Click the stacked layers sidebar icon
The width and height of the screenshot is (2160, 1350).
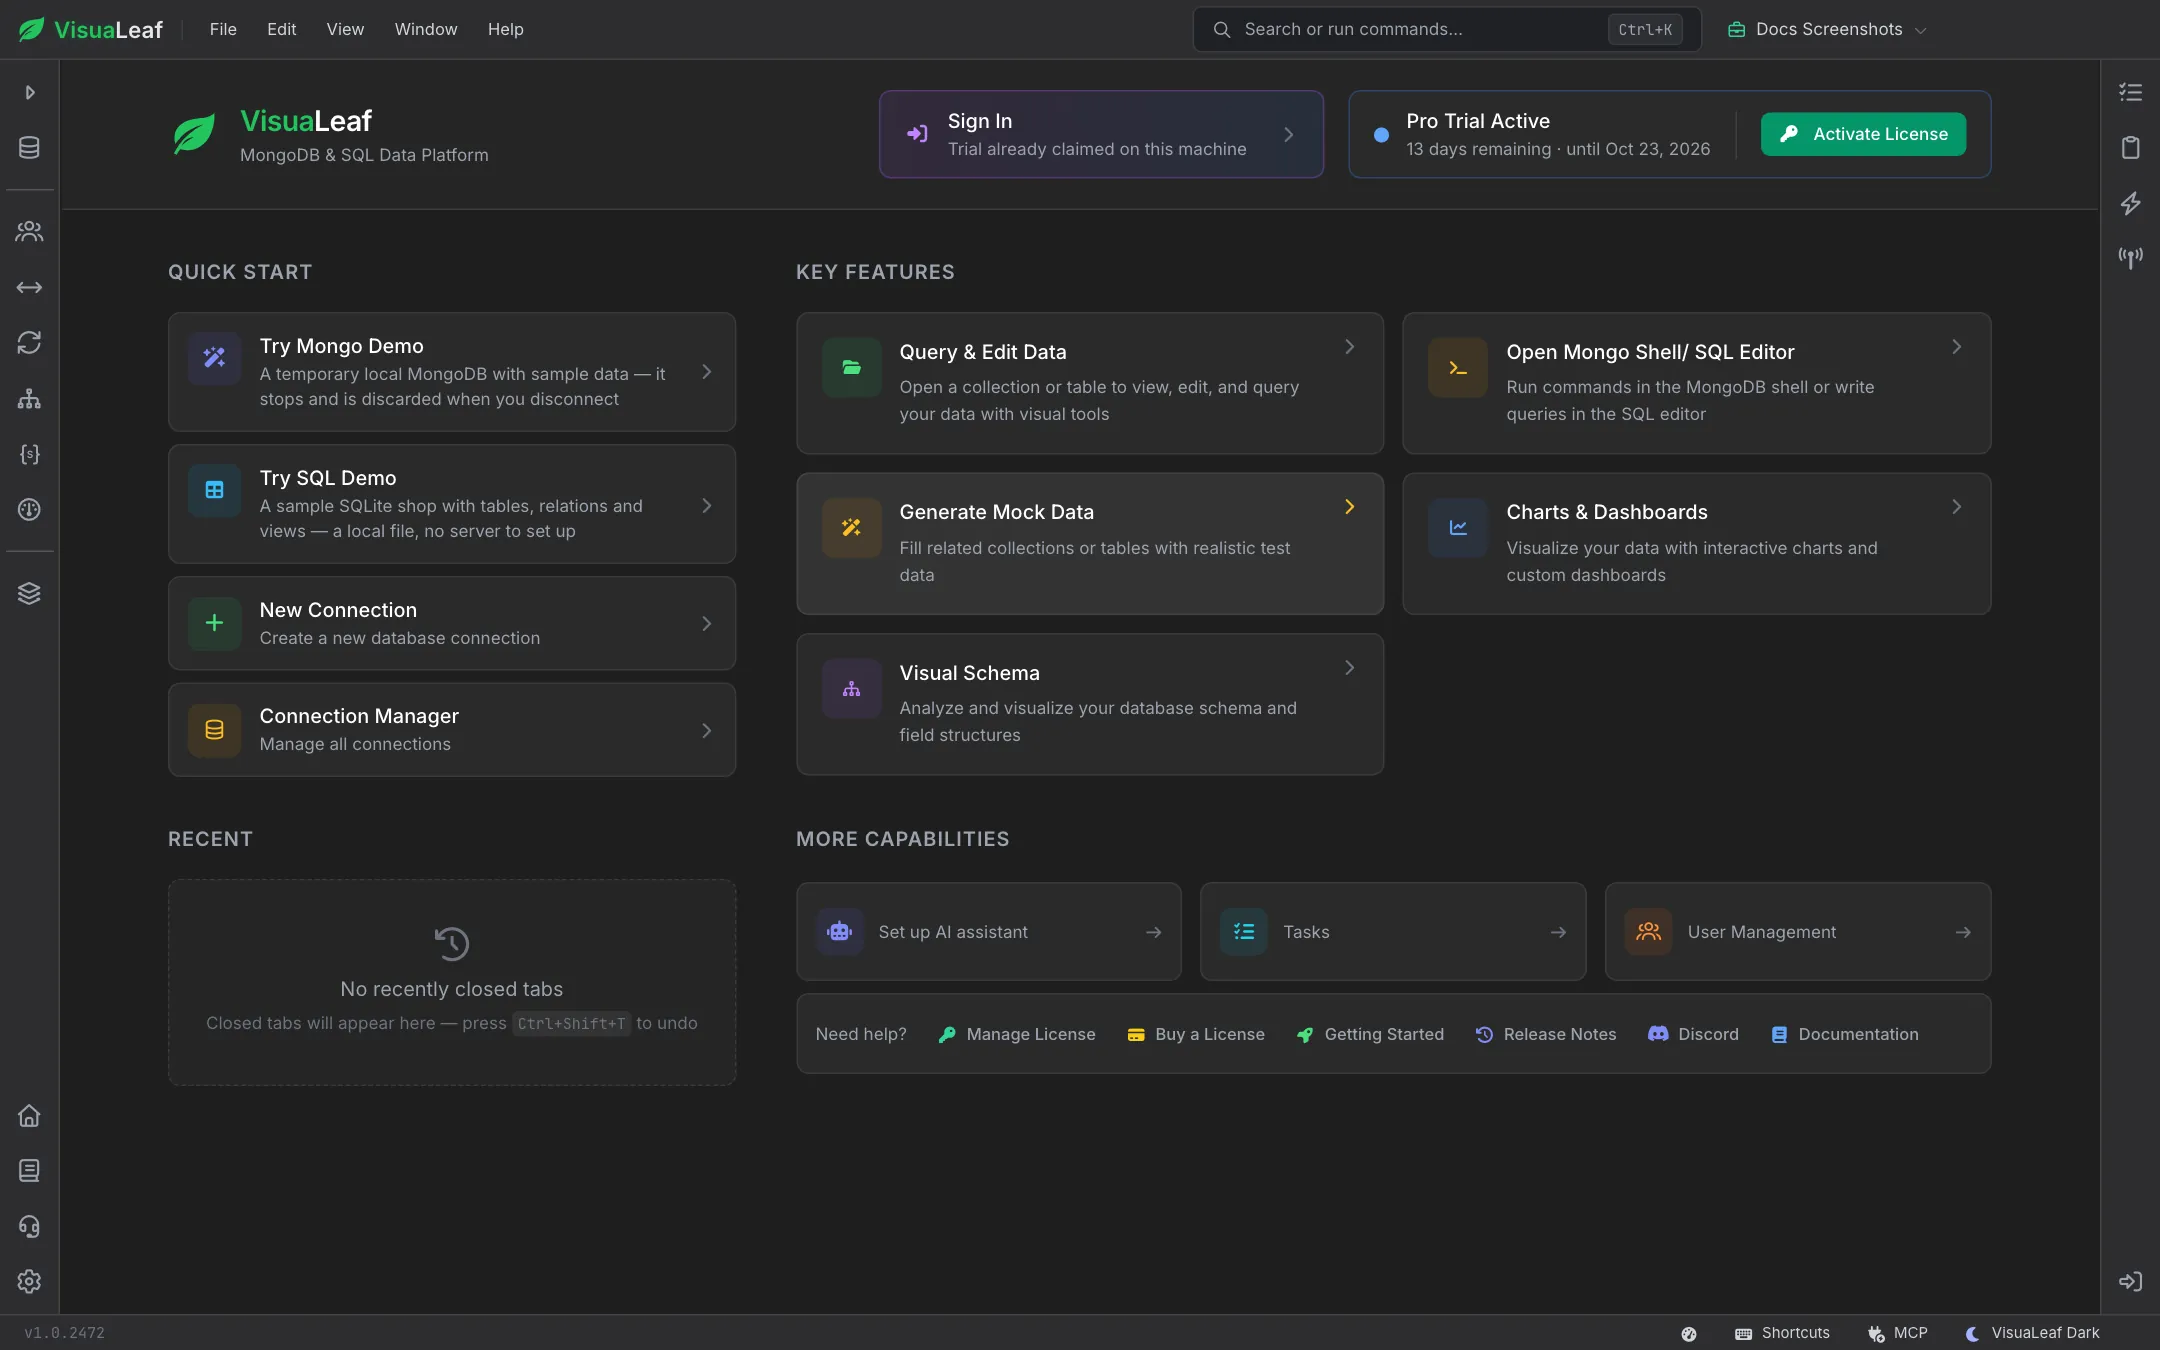[x=29, y=593]
